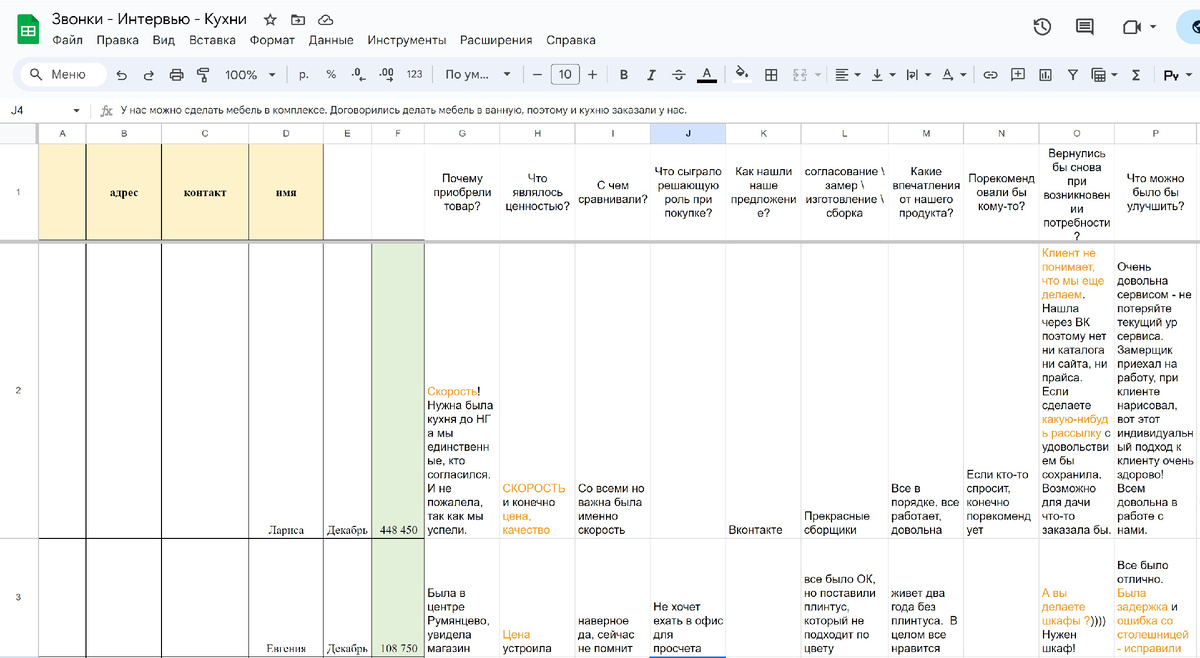The image size is (1200, 658).
Task: Star the document with the star icon
Action: [x=270, y=20]
